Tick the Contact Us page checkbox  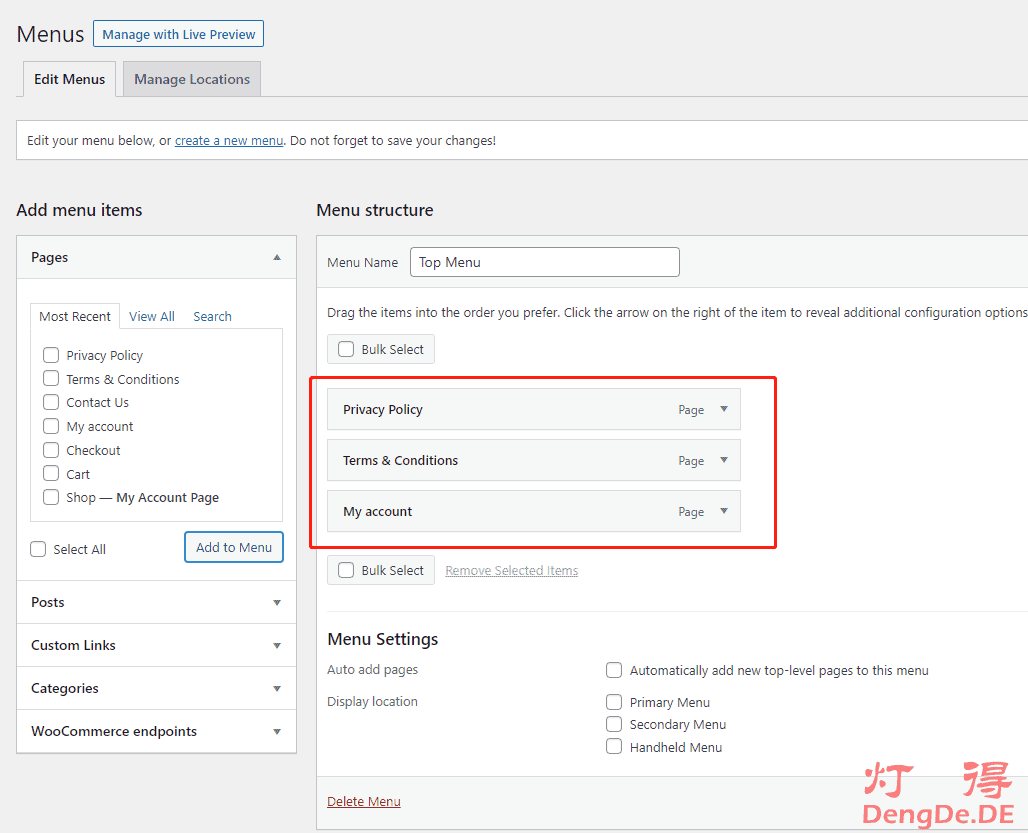(51, 402)
